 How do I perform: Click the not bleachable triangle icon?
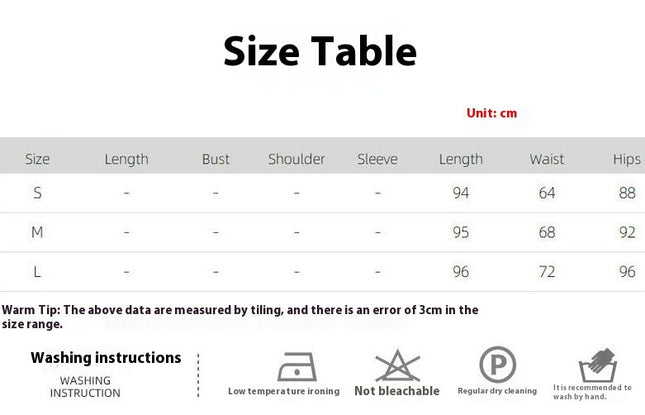click(x=397, y=365)
